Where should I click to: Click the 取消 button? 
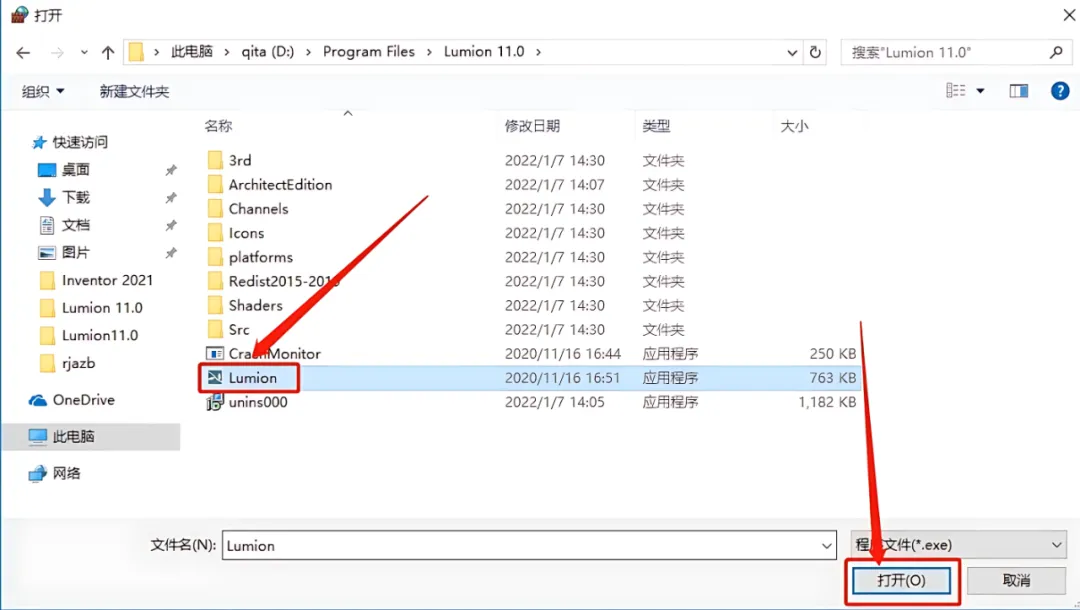pyautogui.click(x=1017, y=580)
